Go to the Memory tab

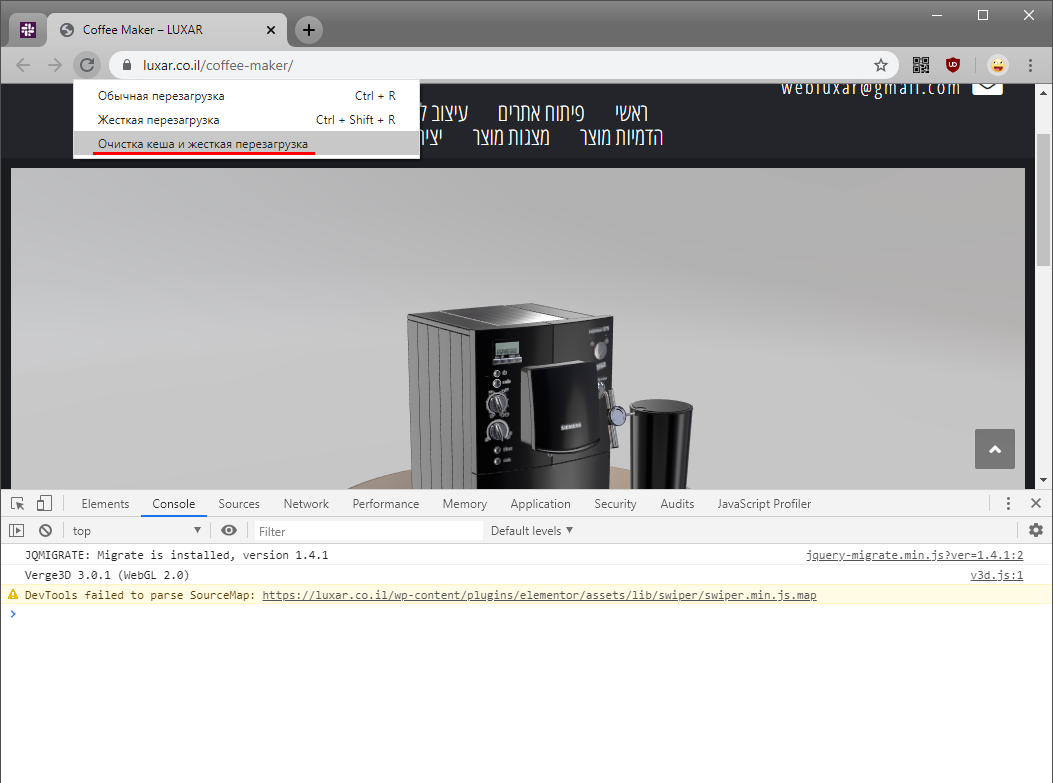pos(465,504)
